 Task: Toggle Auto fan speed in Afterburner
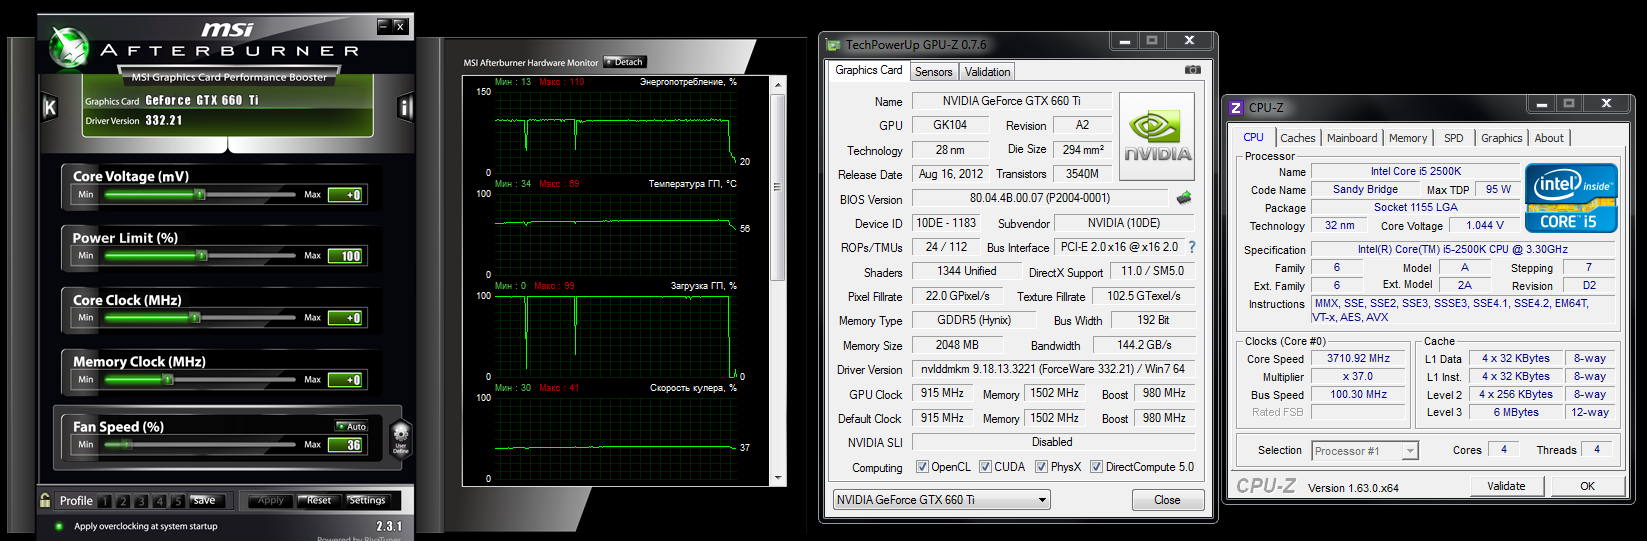coord(352,426)
